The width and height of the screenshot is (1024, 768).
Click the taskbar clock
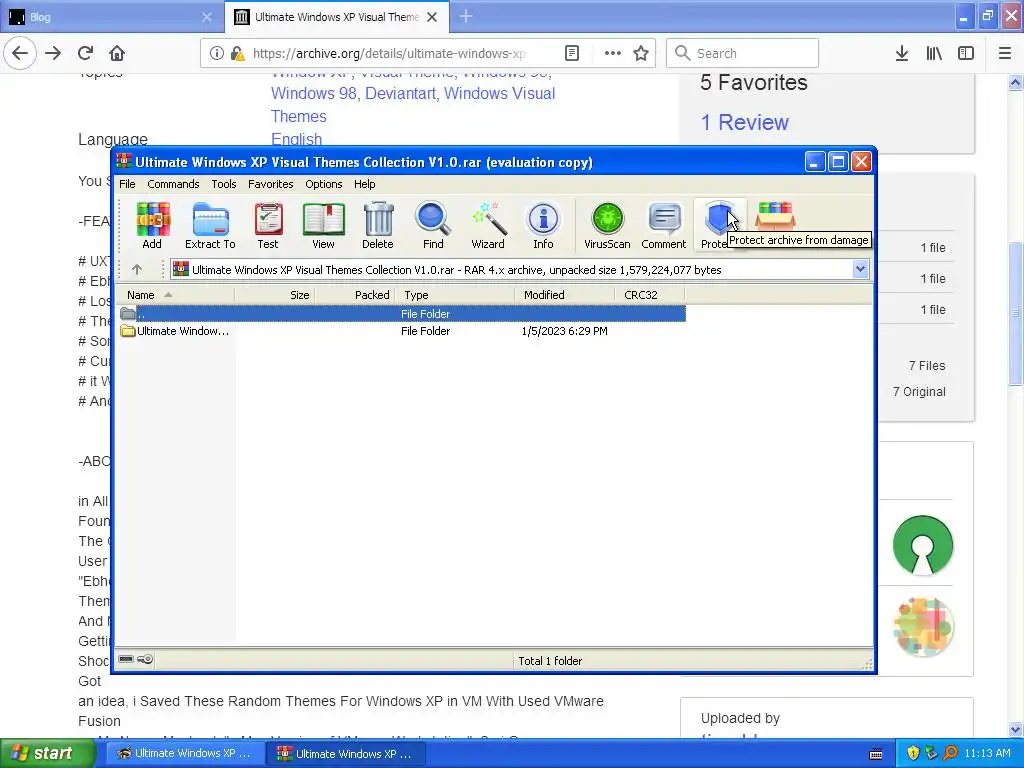987,753
